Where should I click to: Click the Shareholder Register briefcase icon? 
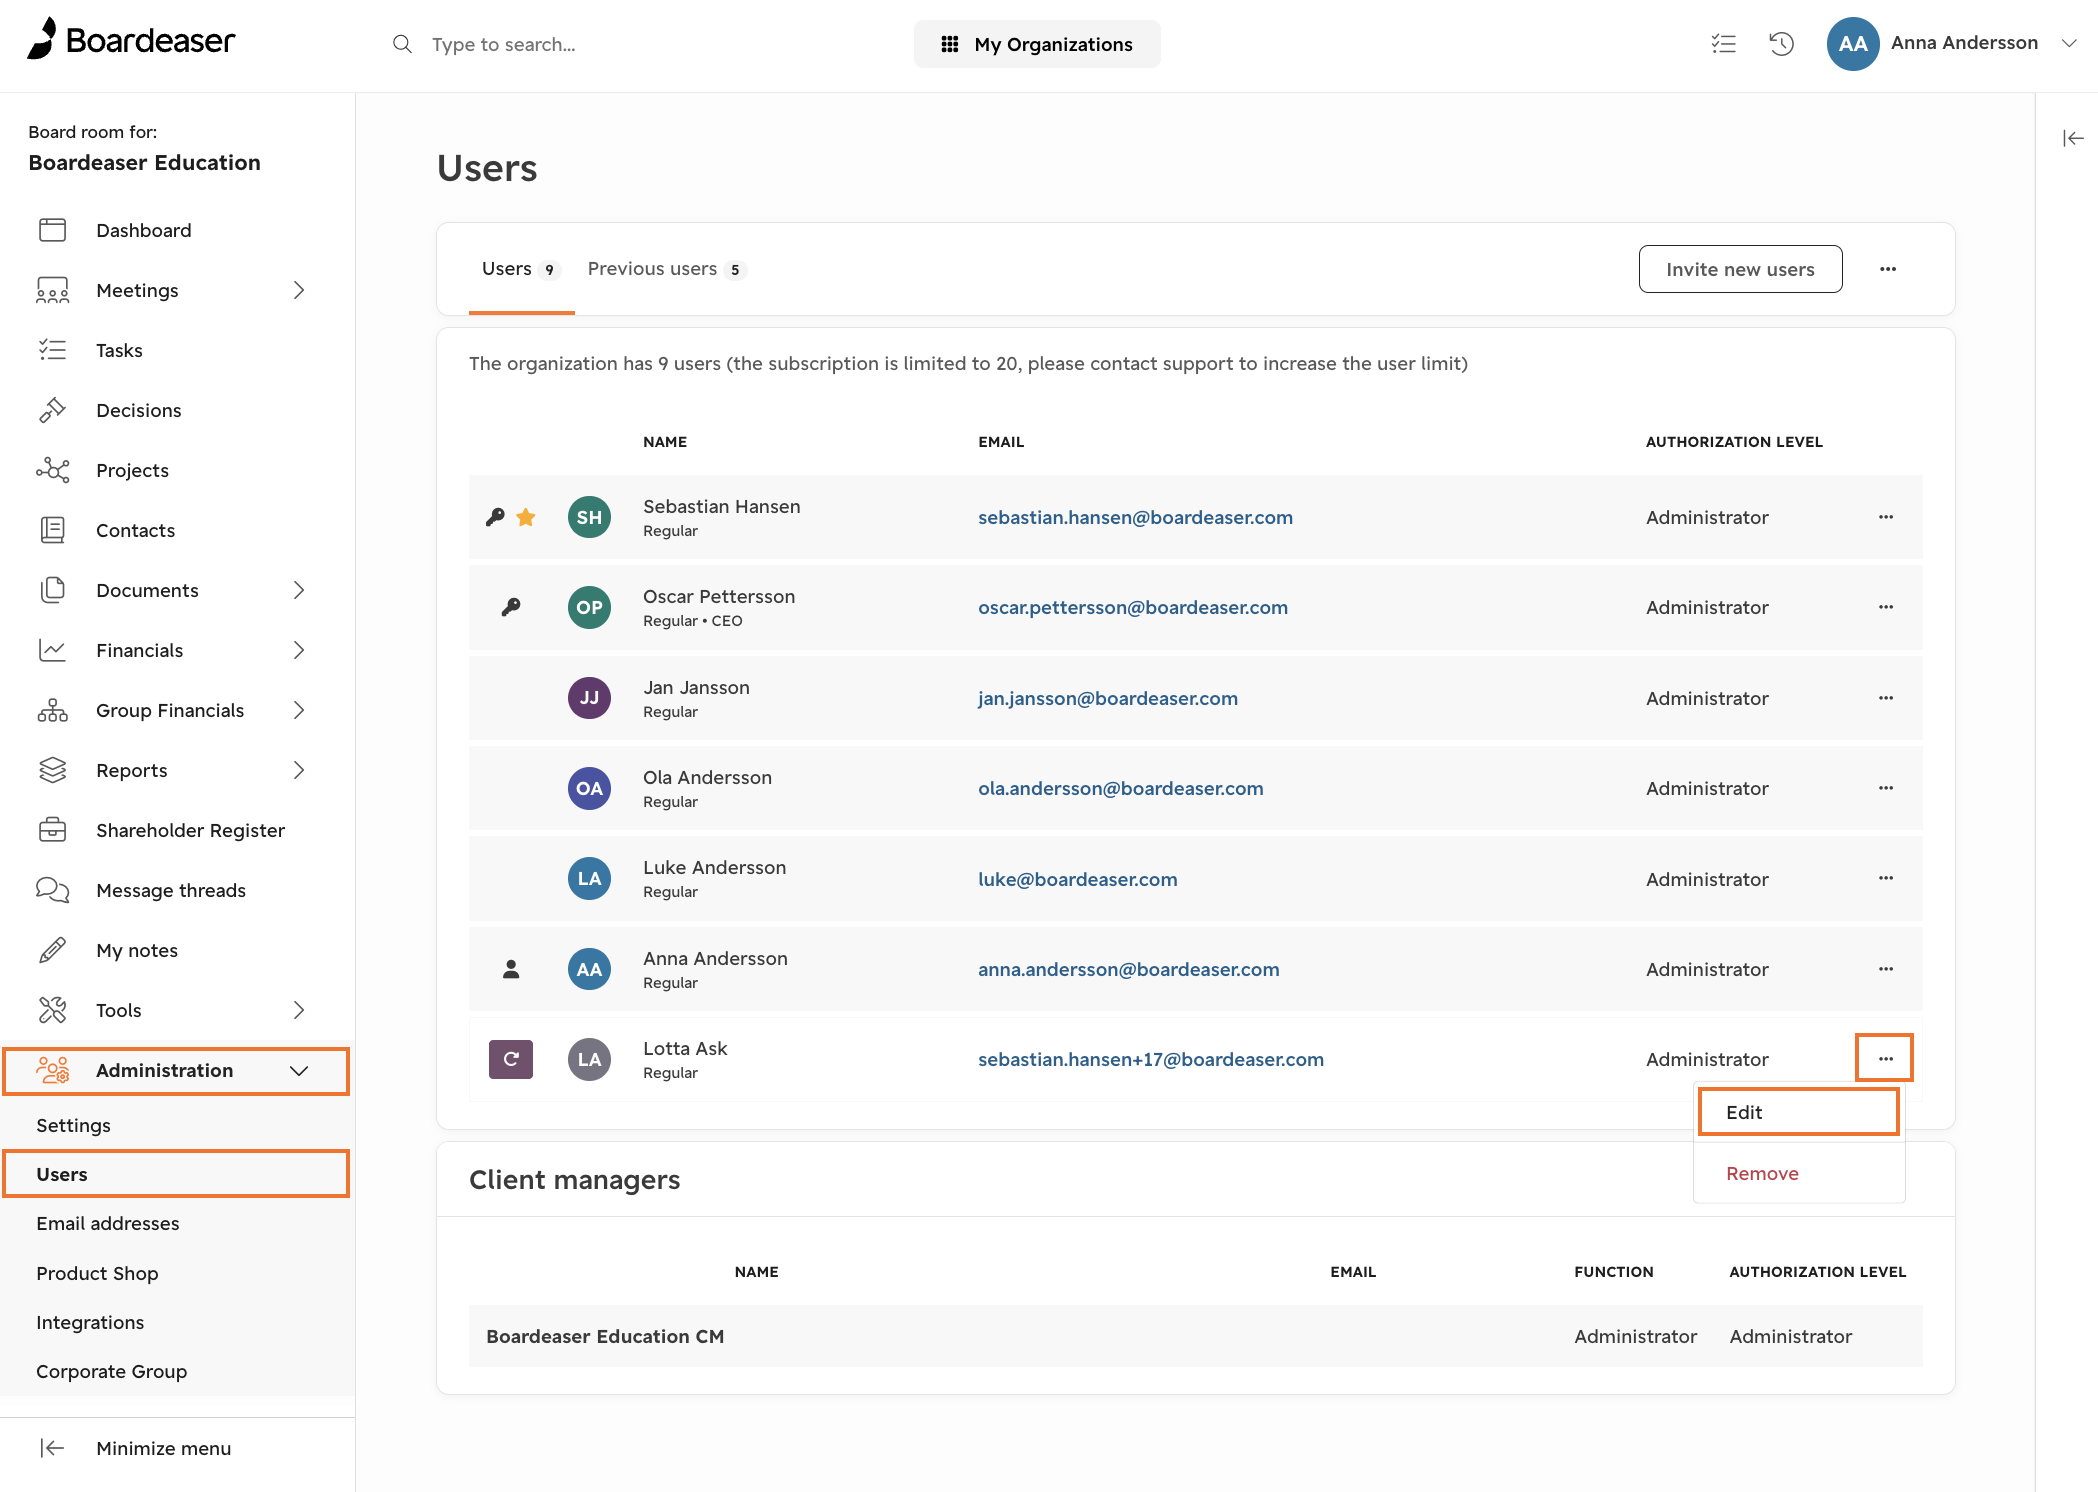click(x=52, y=830)
